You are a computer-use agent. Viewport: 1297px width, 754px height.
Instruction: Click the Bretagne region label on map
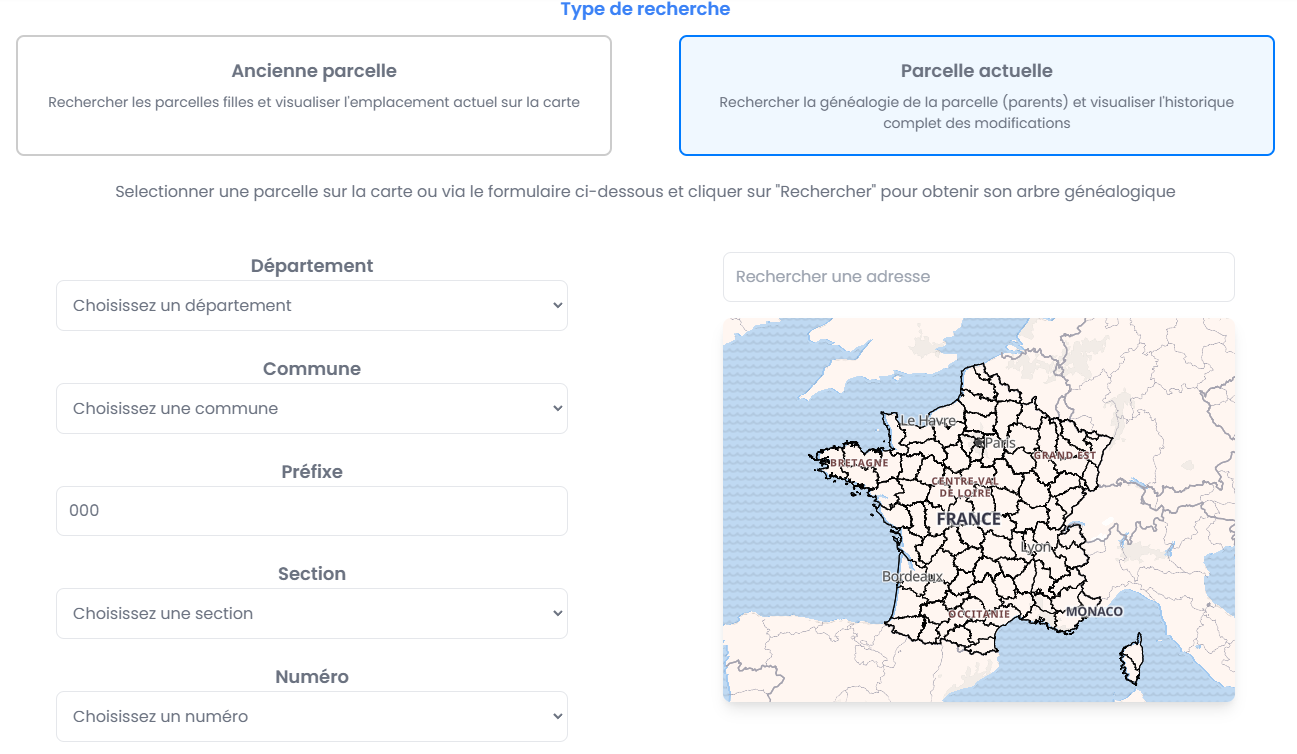[x=859, y=463]
